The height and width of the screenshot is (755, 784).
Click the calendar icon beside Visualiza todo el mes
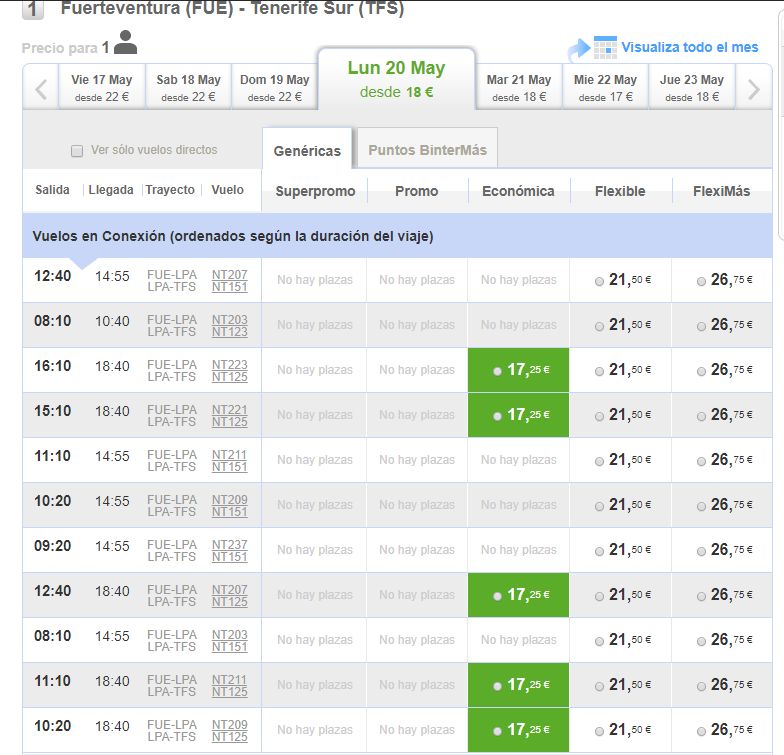605,48
